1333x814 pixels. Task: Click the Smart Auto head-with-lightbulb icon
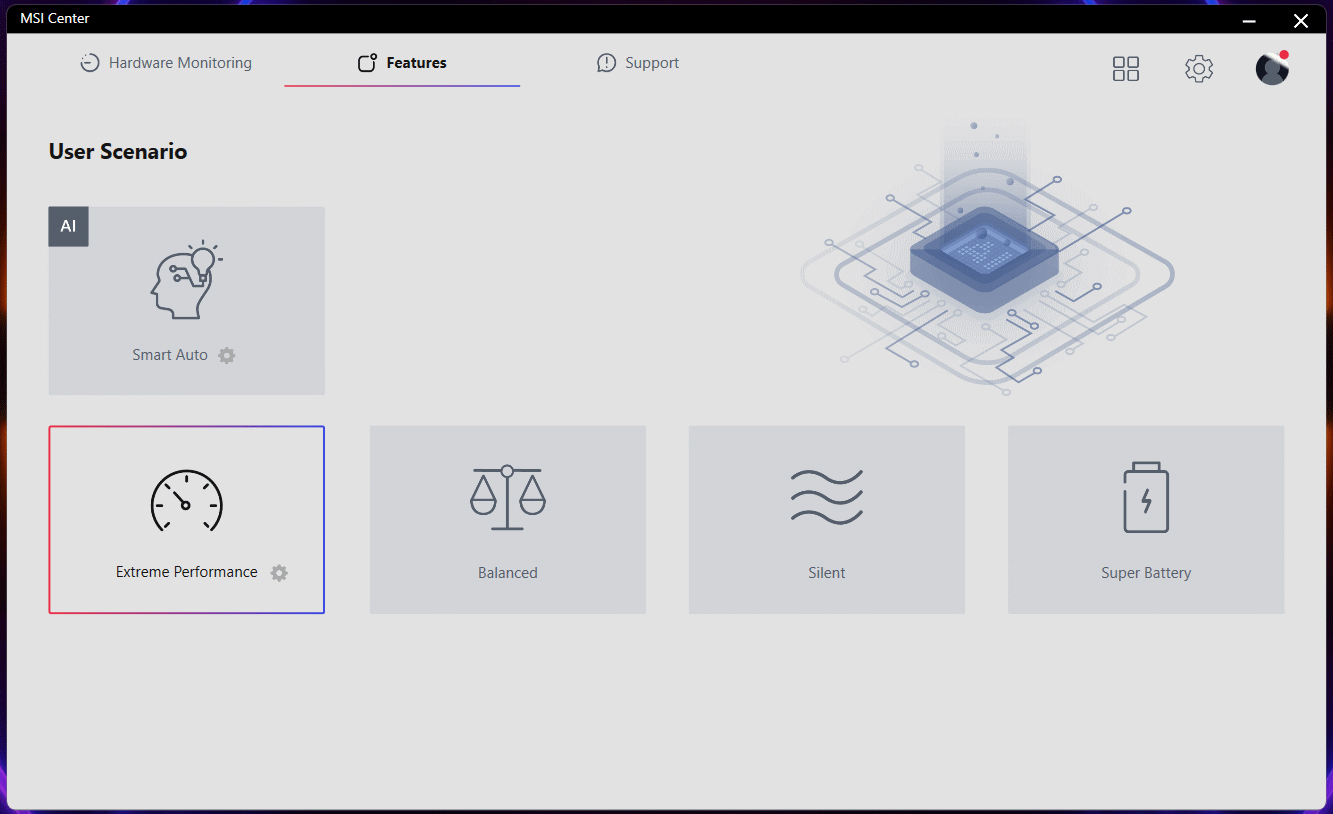click(x=186, y=280)
